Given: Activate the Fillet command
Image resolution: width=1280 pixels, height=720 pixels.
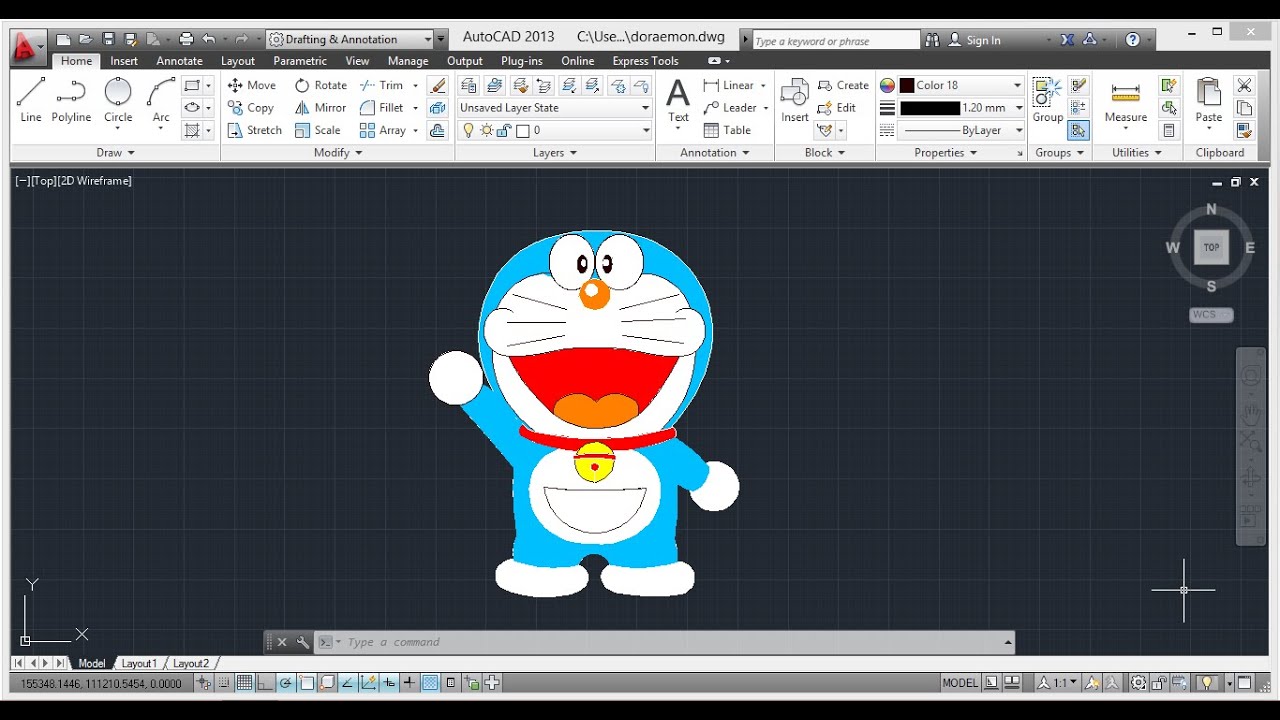Looking at the screenshot, I should 382,108.
